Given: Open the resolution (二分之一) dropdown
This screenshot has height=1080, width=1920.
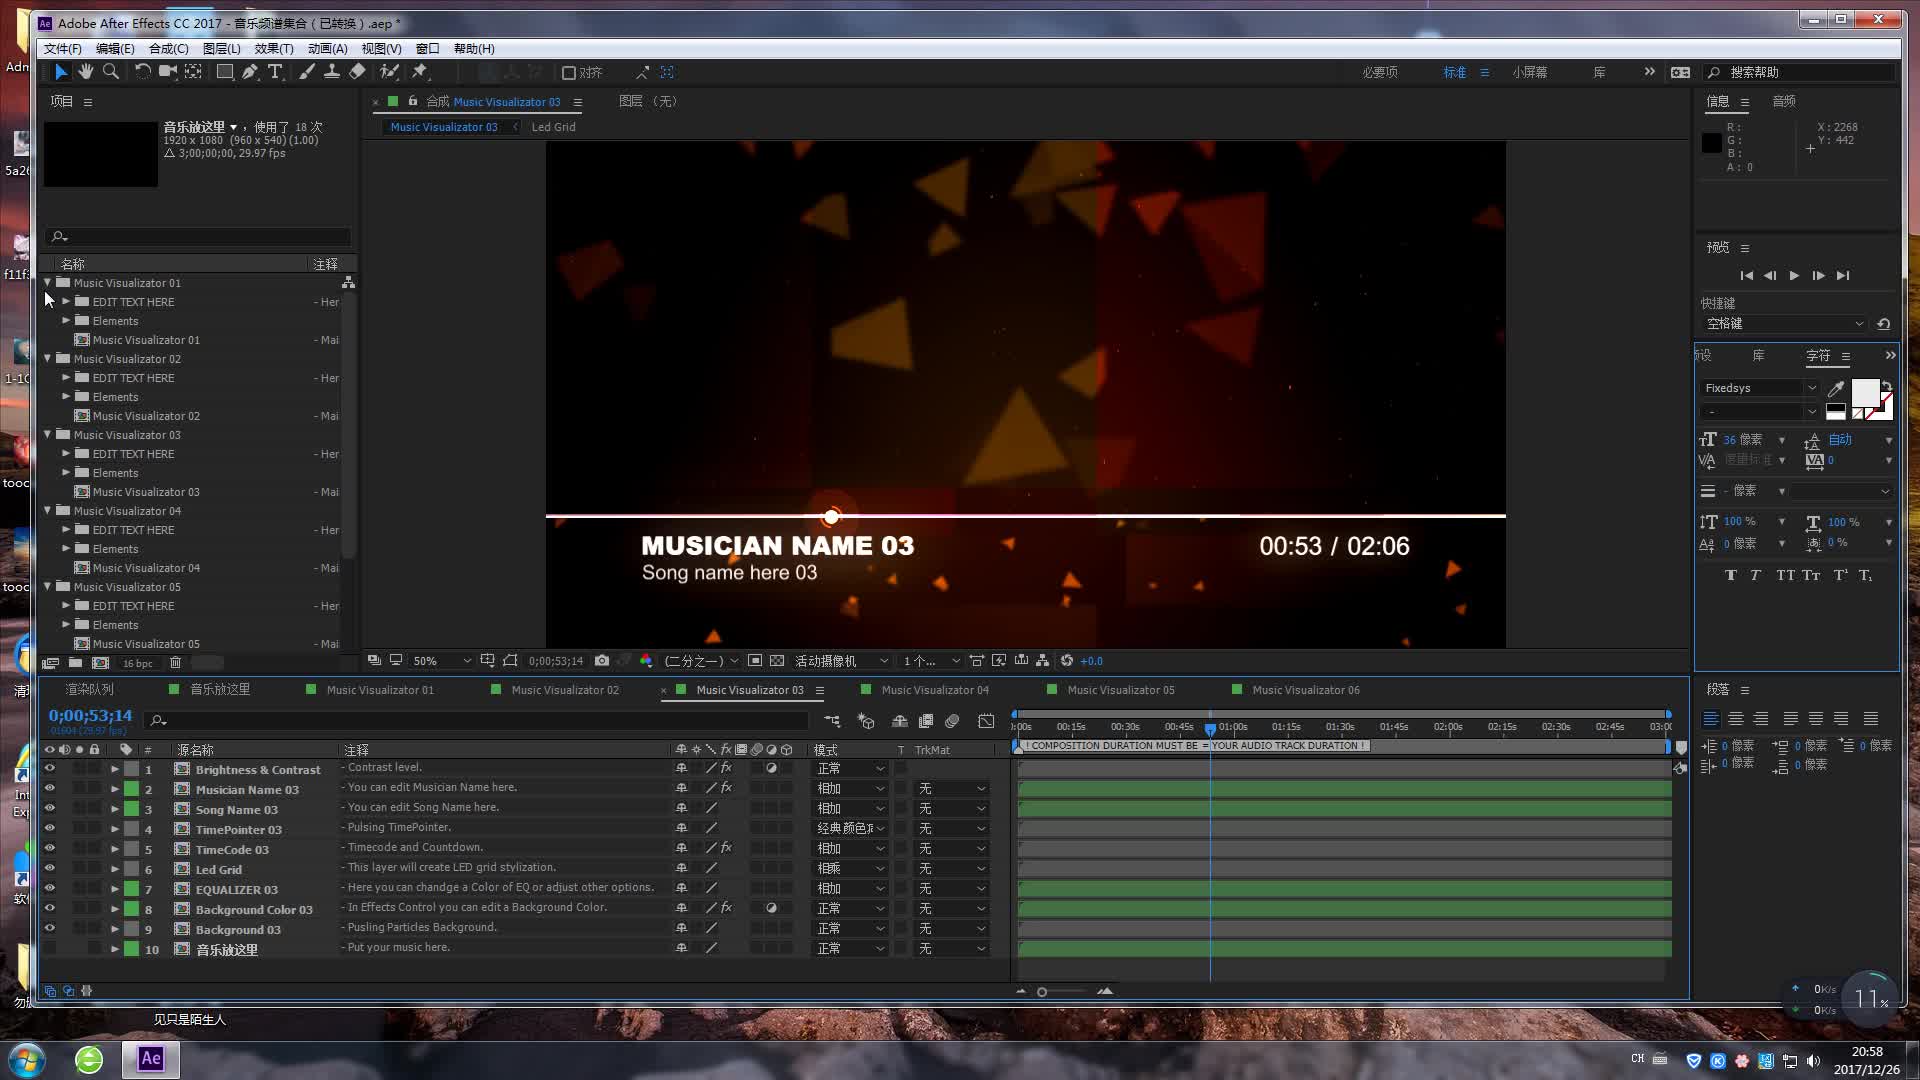Looking at the screenshot, I should click(x=701, y=661).
